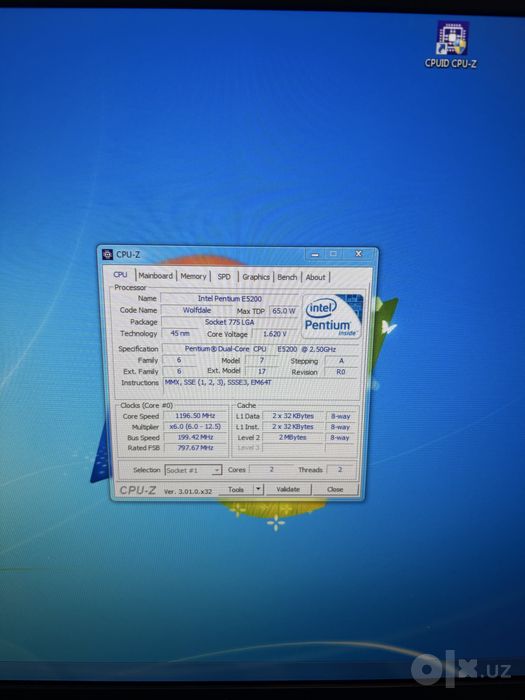525x700 pixels.
Task: Click the Cores count field
Action: pos(271,470)
